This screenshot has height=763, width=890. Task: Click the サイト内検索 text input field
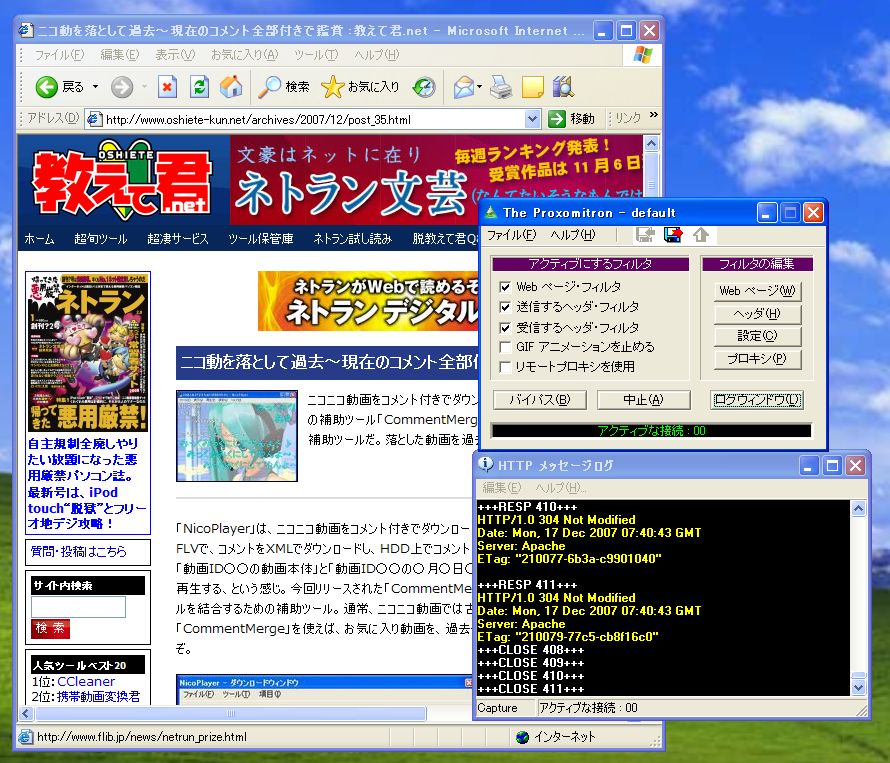(78, 607)
